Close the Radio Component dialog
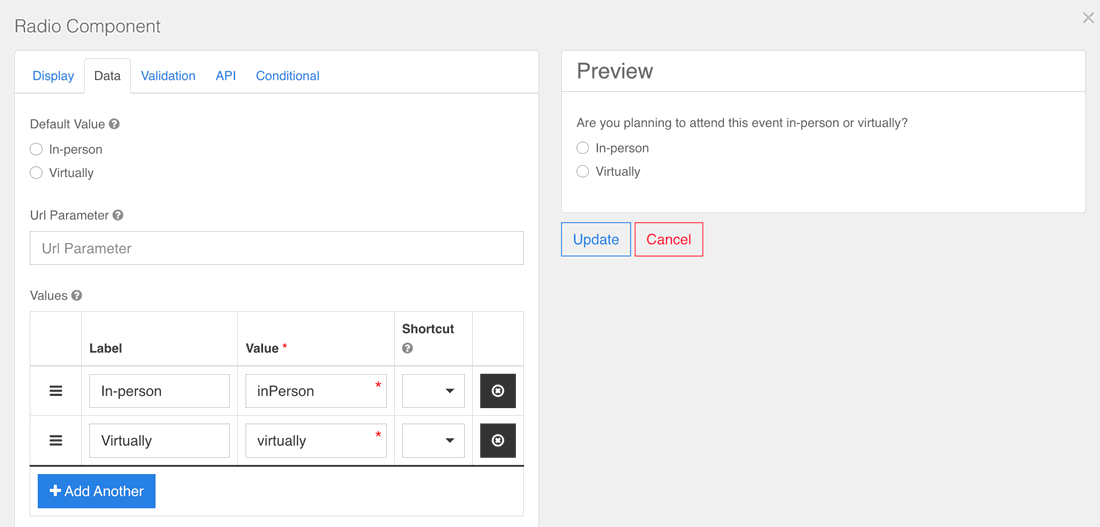This screenshot has height=527, width=1100. [x=1088, y=18]
